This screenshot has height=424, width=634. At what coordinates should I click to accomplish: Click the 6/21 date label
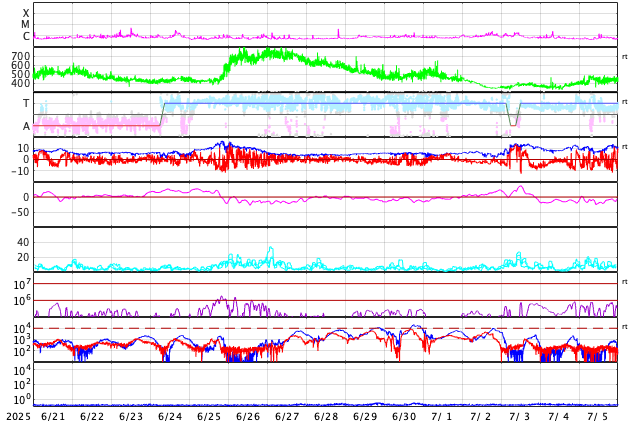[x=53, y=417]
